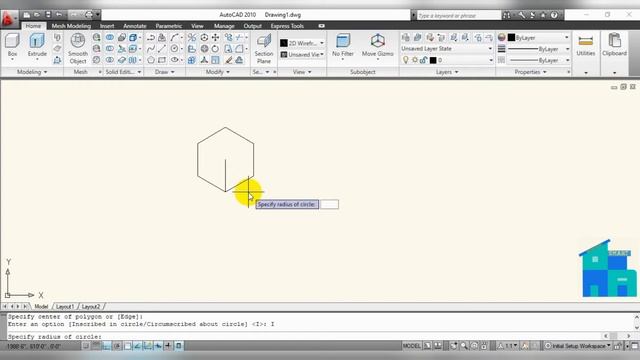Expand the Draw panel
Viewport: 640px width, 360px height.
click(x=164, y=72)
